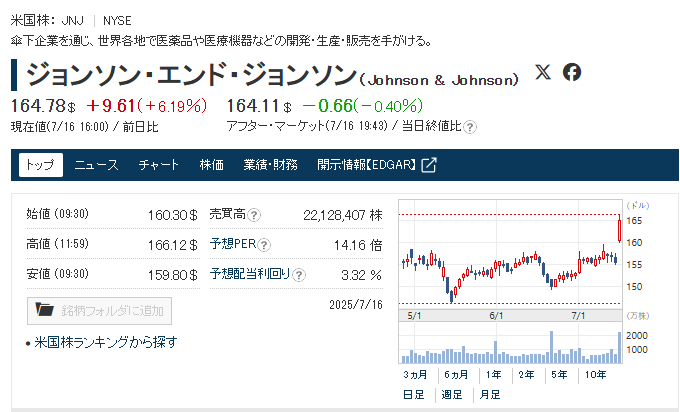Show the 1年 chart range
Image resolution: width=680 pixels, height=412 pixels.
pyautogui.click(x=494, y=375)
